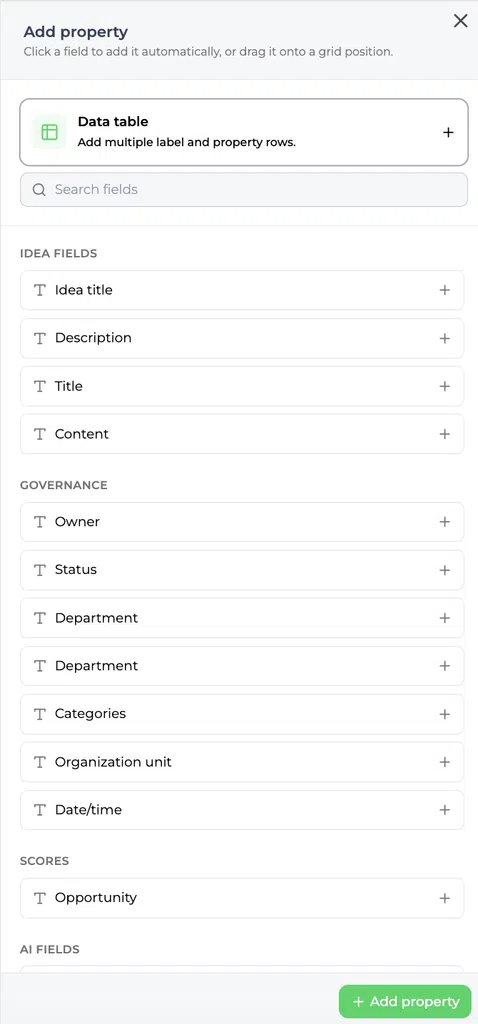
Task: Click the green Add property button
Action: [x=405, y=1001]
